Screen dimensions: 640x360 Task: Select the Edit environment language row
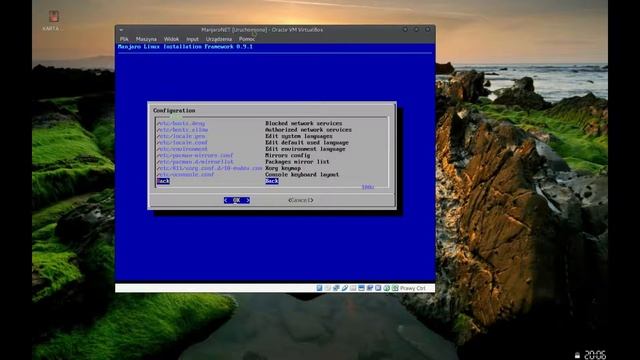(x=251, y=149)
